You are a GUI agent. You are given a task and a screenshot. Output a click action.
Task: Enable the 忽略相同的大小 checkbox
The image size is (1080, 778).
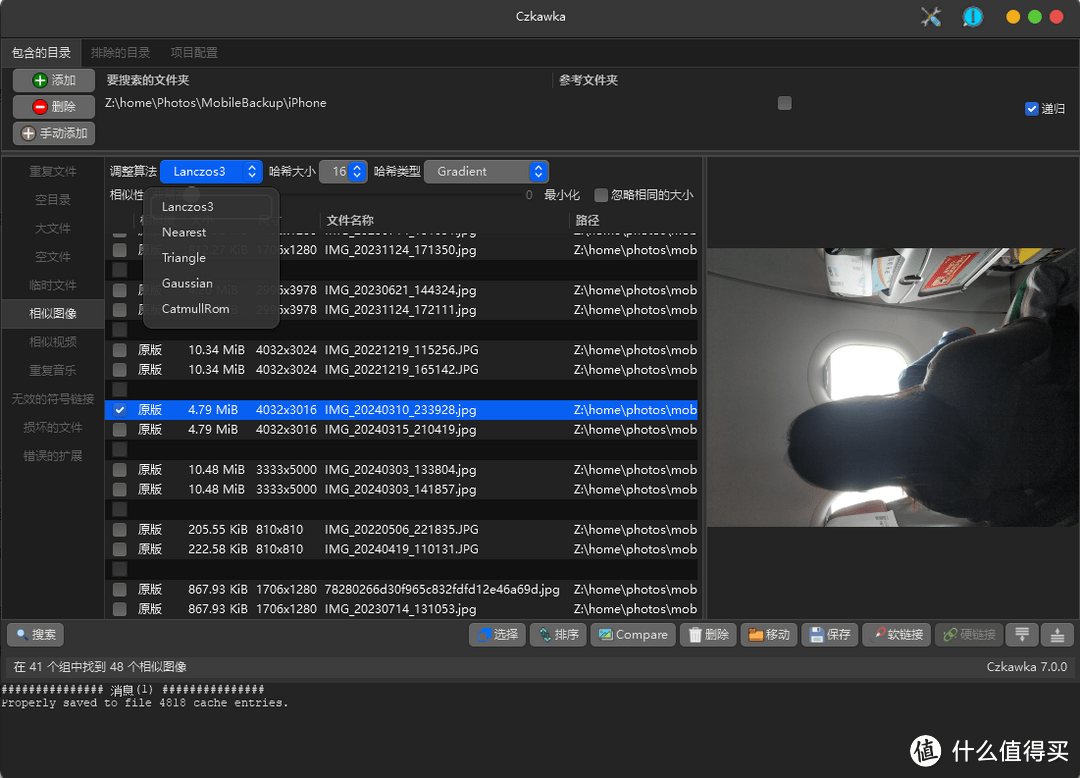click(601, 195)
